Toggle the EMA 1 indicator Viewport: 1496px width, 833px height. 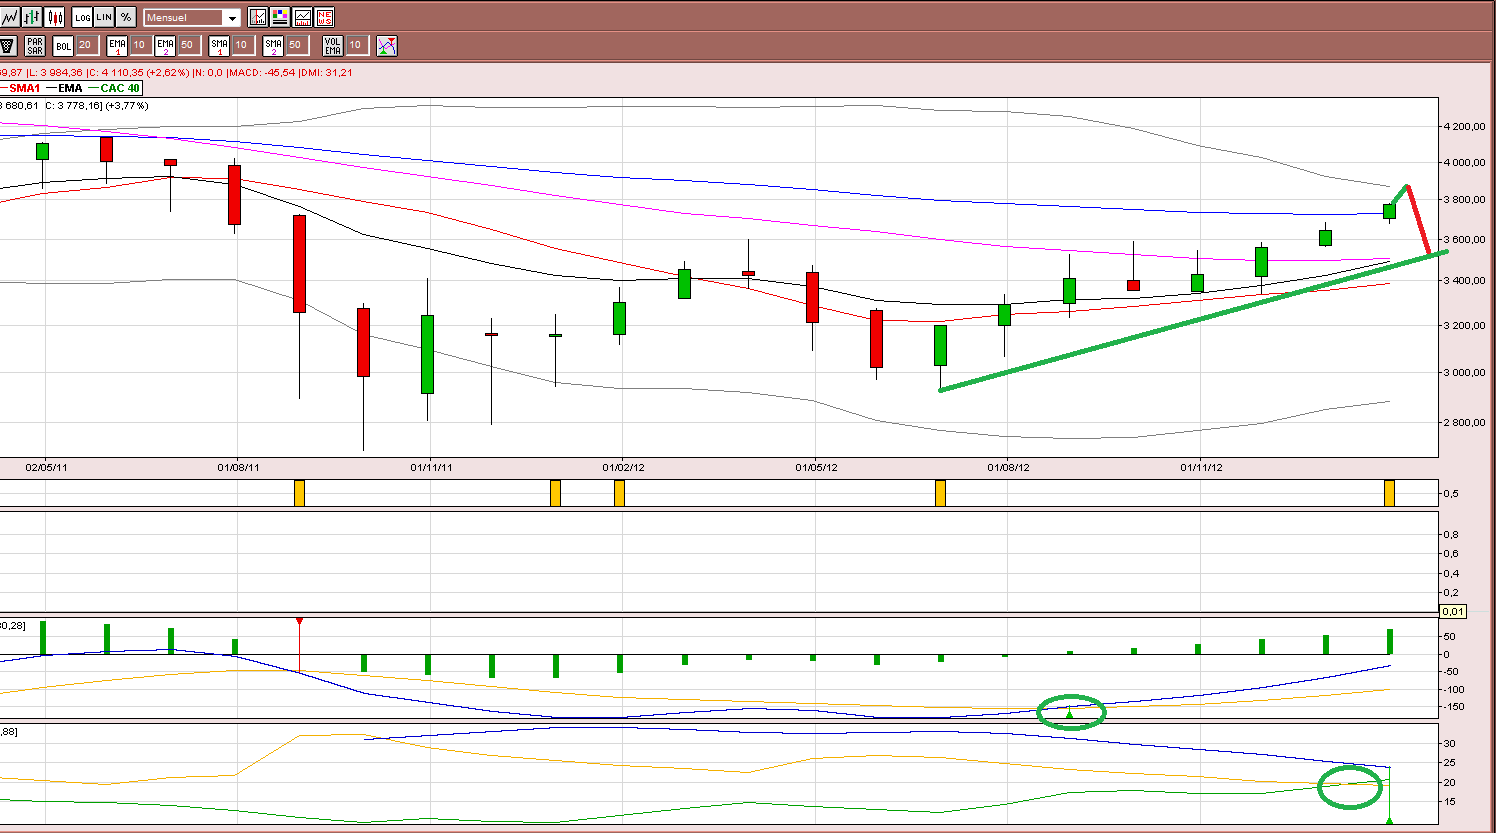click(x=117, y=45)
